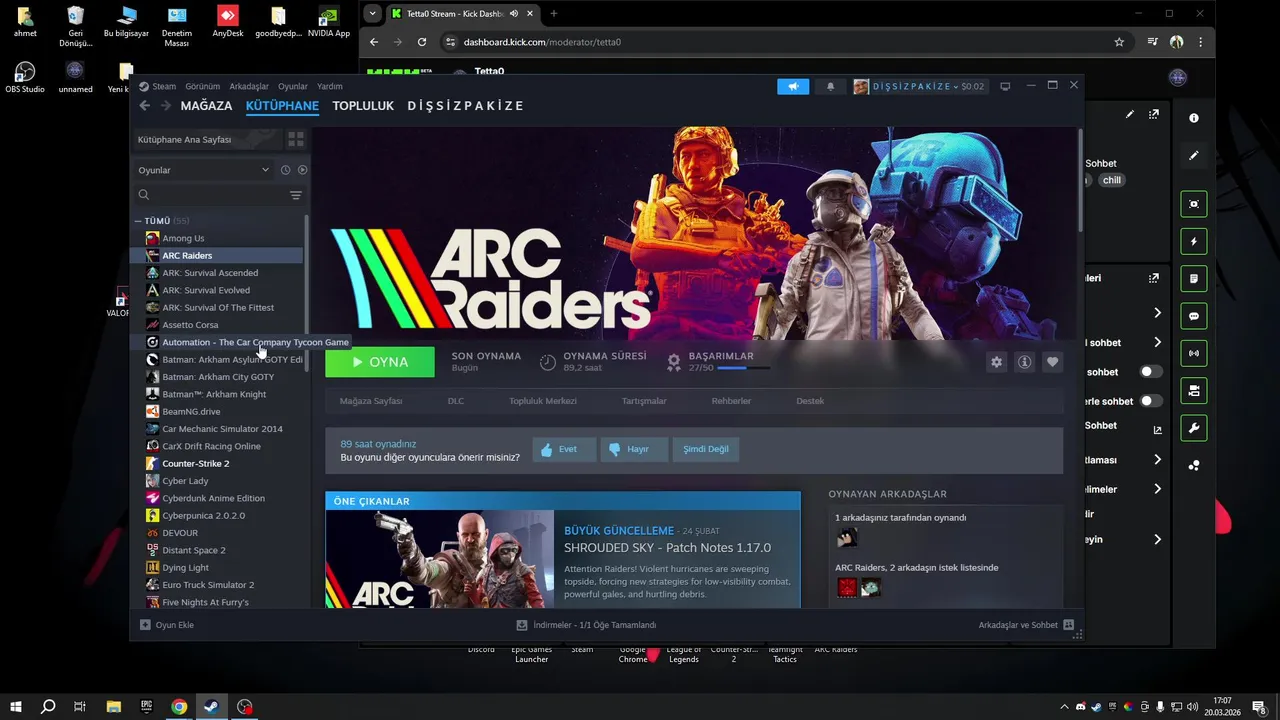This screenshot has height=720, width=1280.
Task: Open Chrome tab search dropdown arrow
Action: point(372,13)
